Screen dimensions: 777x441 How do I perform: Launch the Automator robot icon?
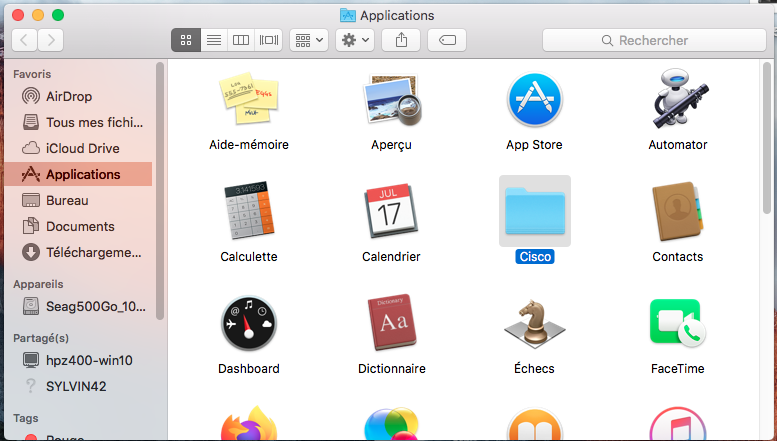point(677,102)
